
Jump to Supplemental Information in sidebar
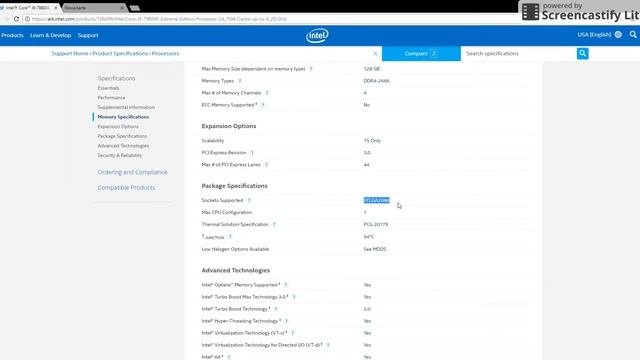[126, 107]
